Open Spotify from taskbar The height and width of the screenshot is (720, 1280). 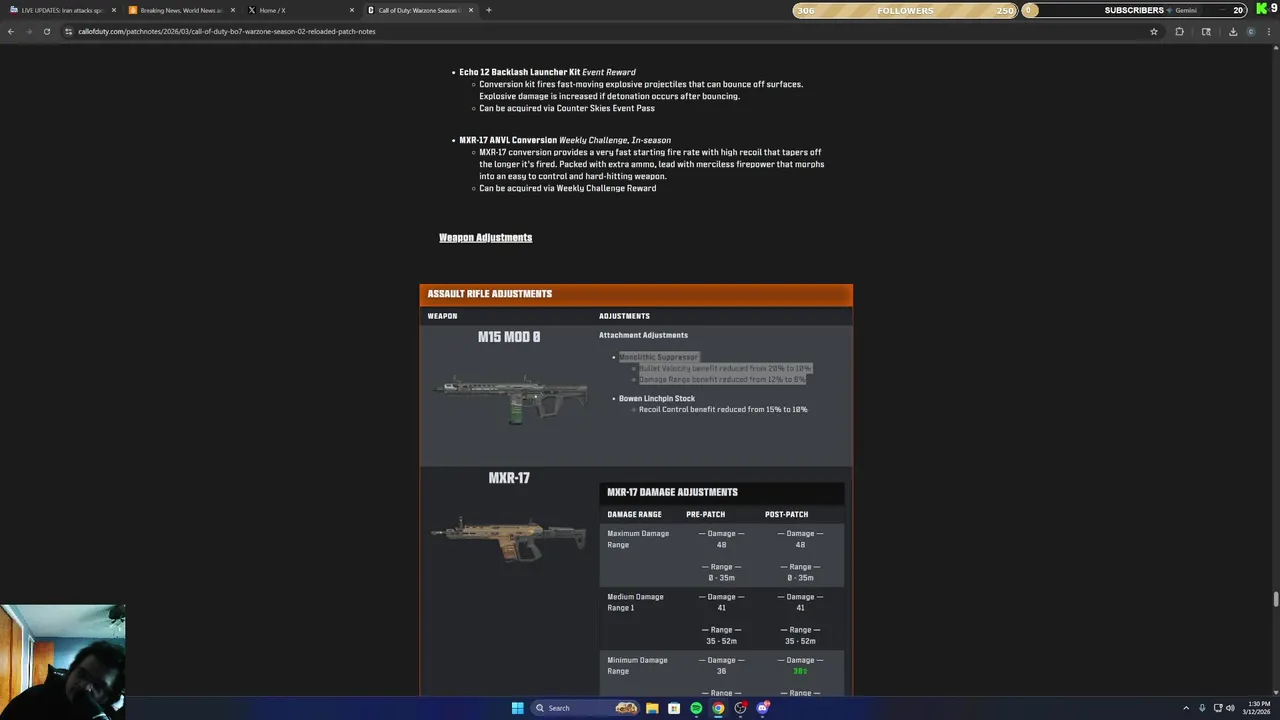[696, 708]
